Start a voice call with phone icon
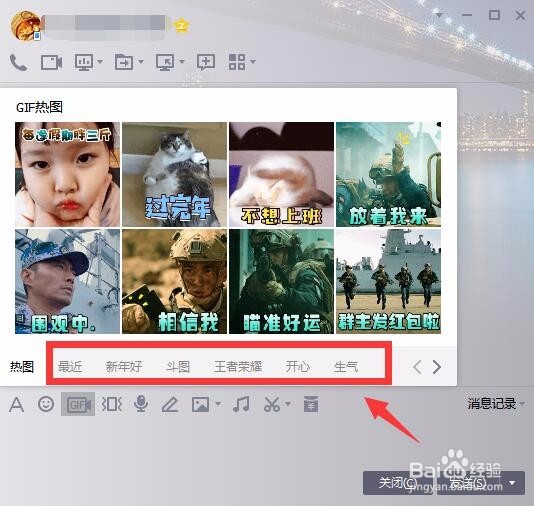Image resolution: width=534 pixels, height=506 pixels. click(x=18, y=63)
